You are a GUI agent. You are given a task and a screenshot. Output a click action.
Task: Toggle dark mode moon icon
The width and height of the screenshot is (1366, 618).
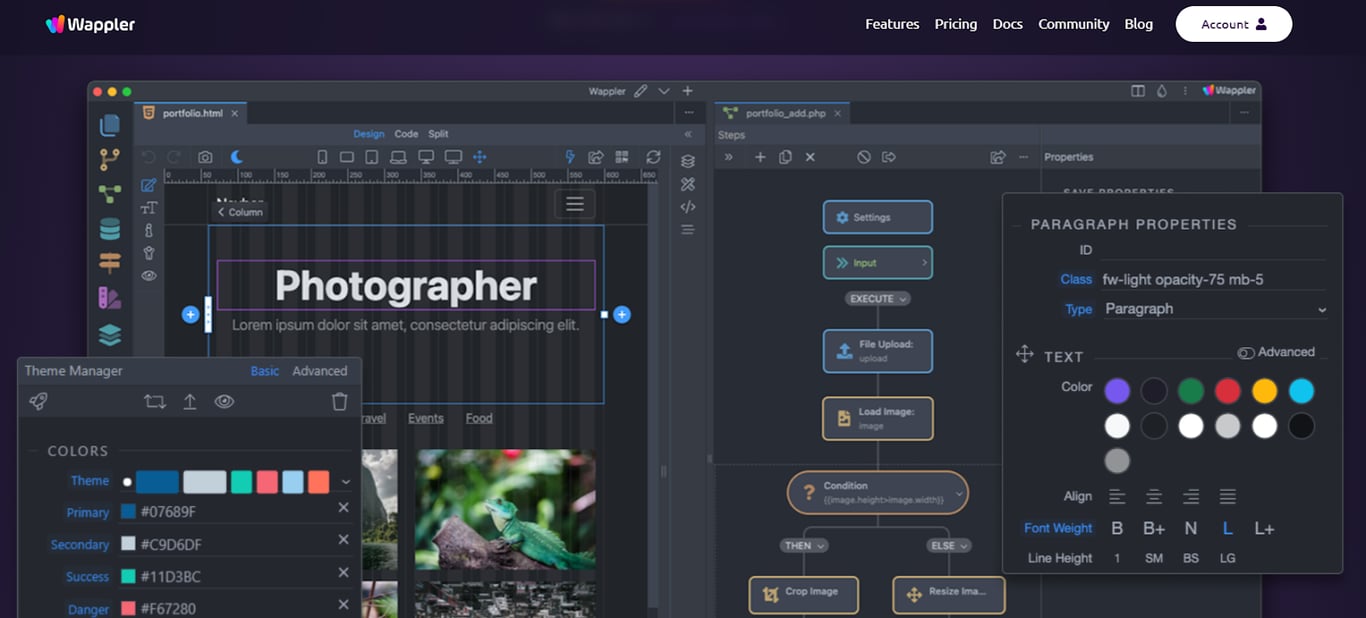(x=237, y=157)
